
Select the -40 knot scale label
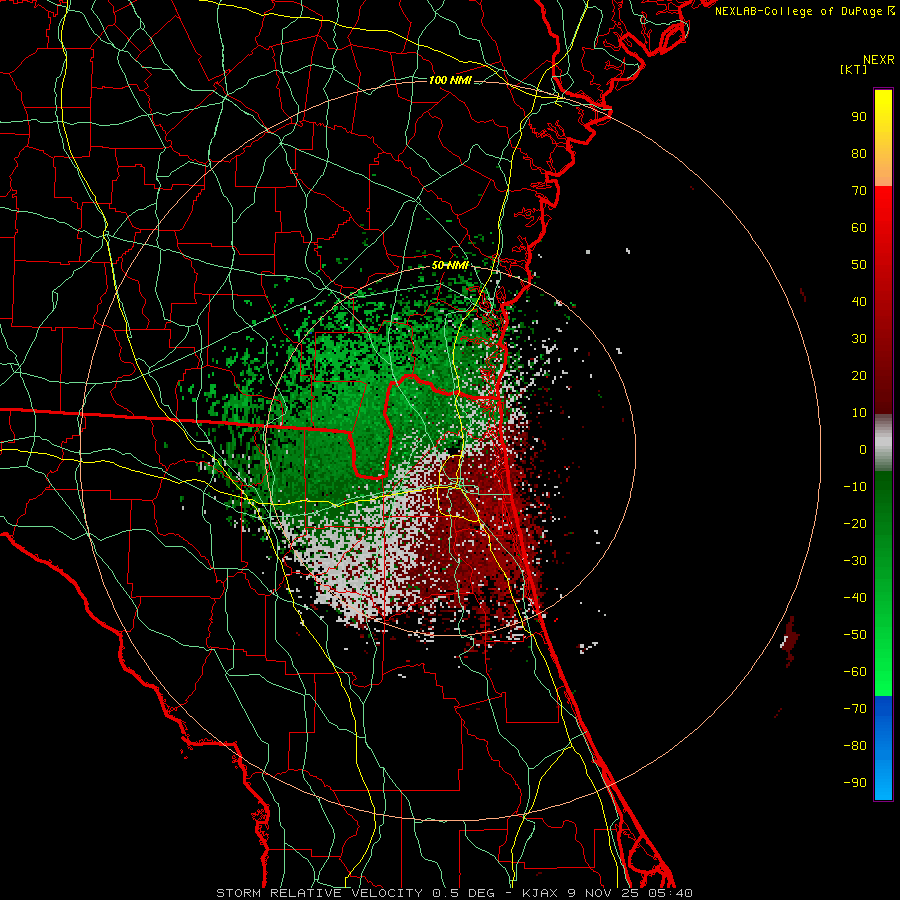tap(855, 598)
